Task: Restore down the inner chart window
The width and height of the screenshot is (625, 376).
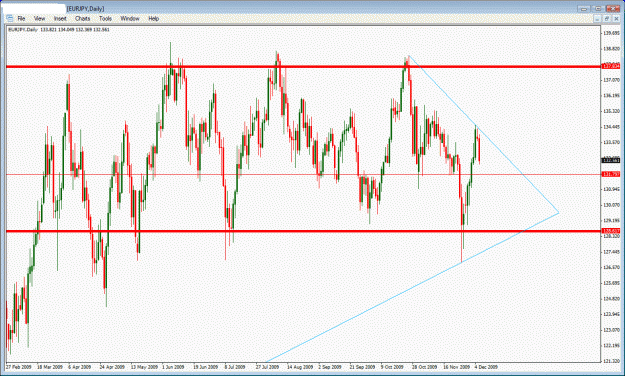Action: (x=607, y=19)
